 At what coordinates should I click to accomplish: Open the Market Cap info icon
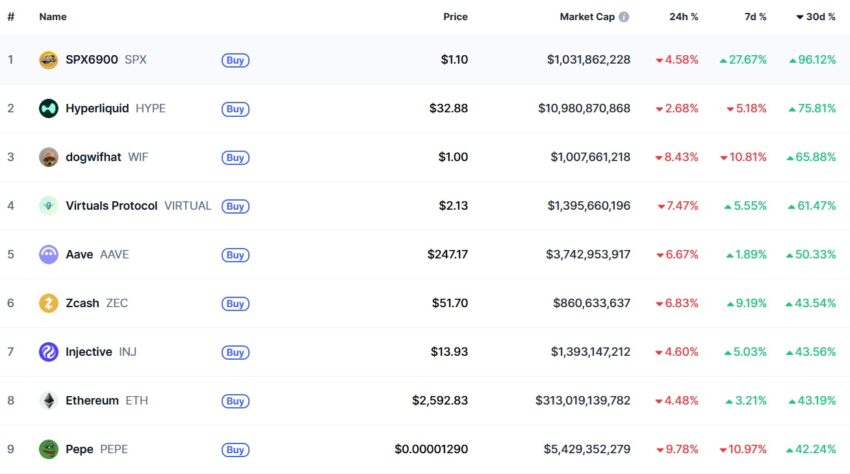[x=624, y=17]
